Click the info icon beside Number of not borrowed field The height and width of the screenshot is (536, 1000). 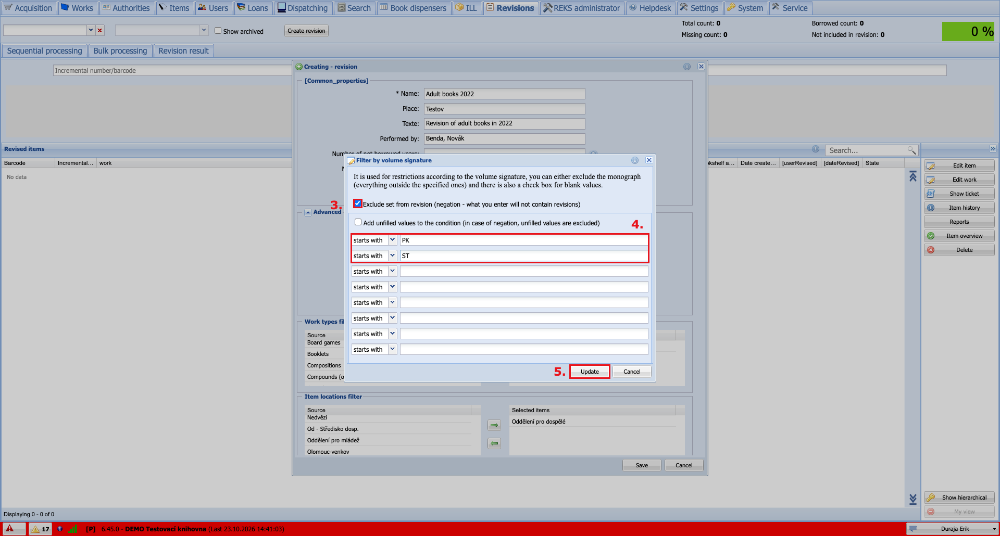pyautogui.click(x=593, y=154)
